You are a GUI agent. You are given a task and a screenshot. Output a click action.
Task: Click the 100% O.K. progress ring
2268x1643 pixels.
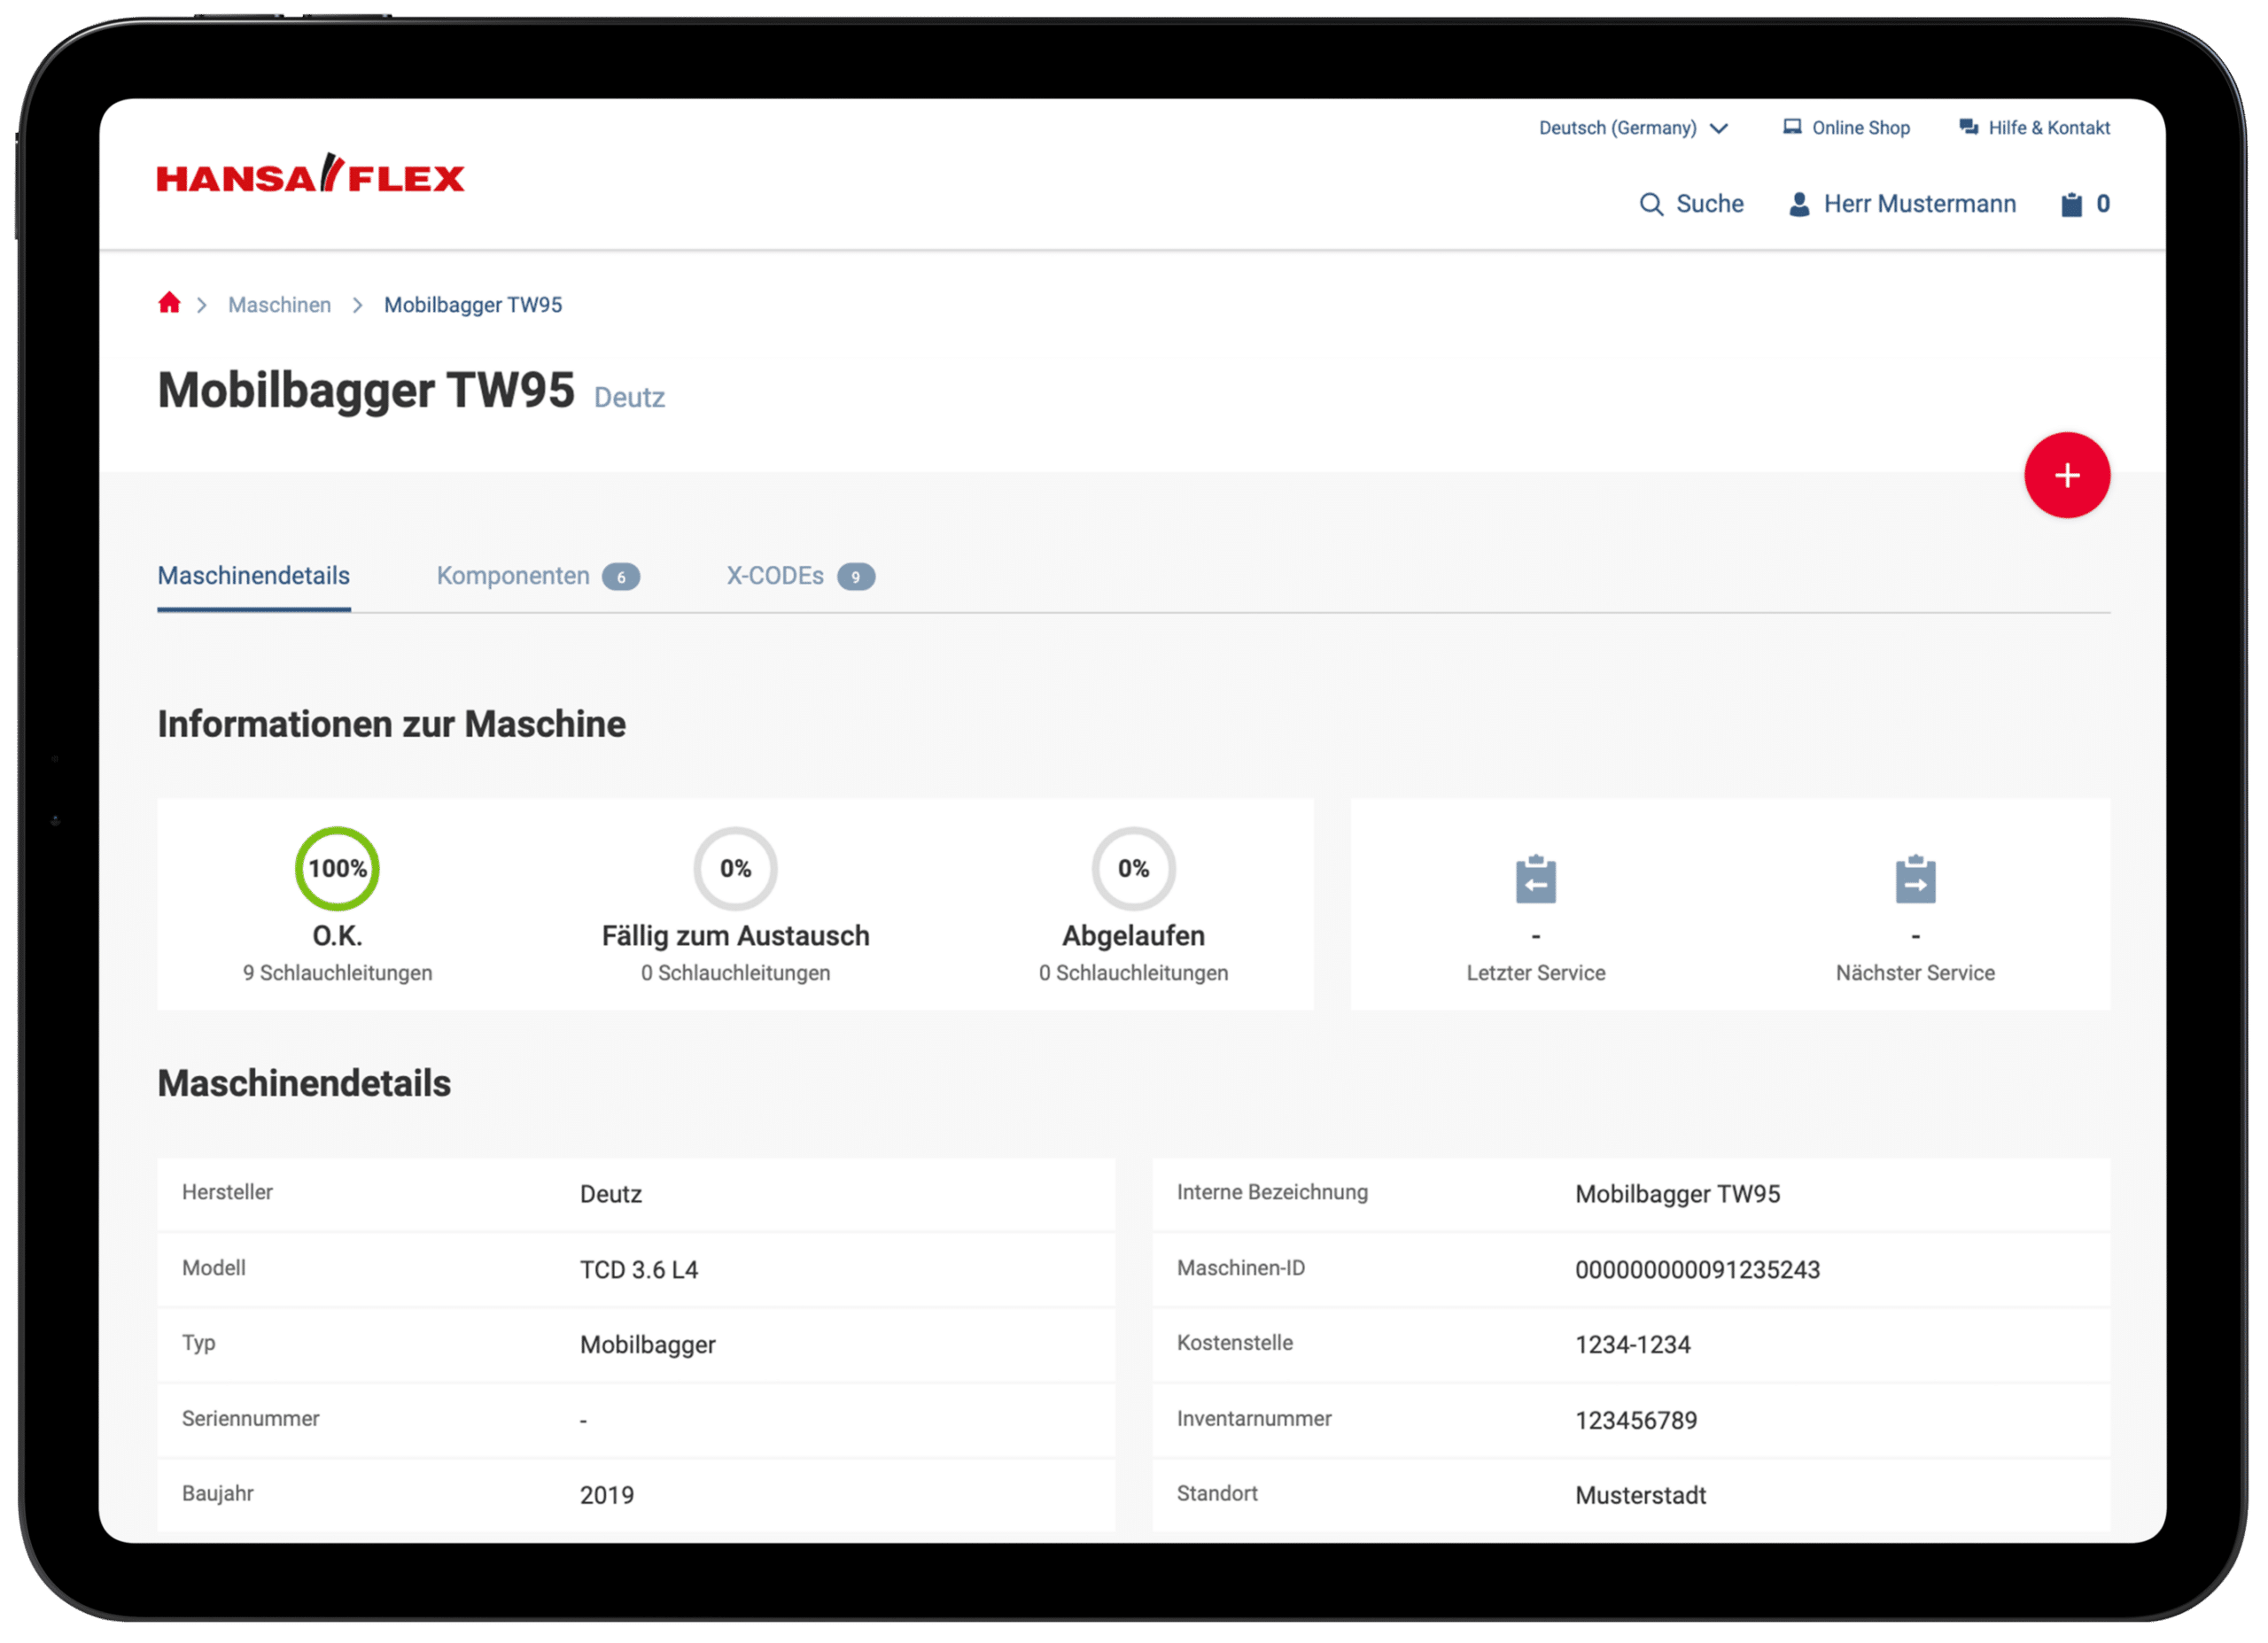337,868
